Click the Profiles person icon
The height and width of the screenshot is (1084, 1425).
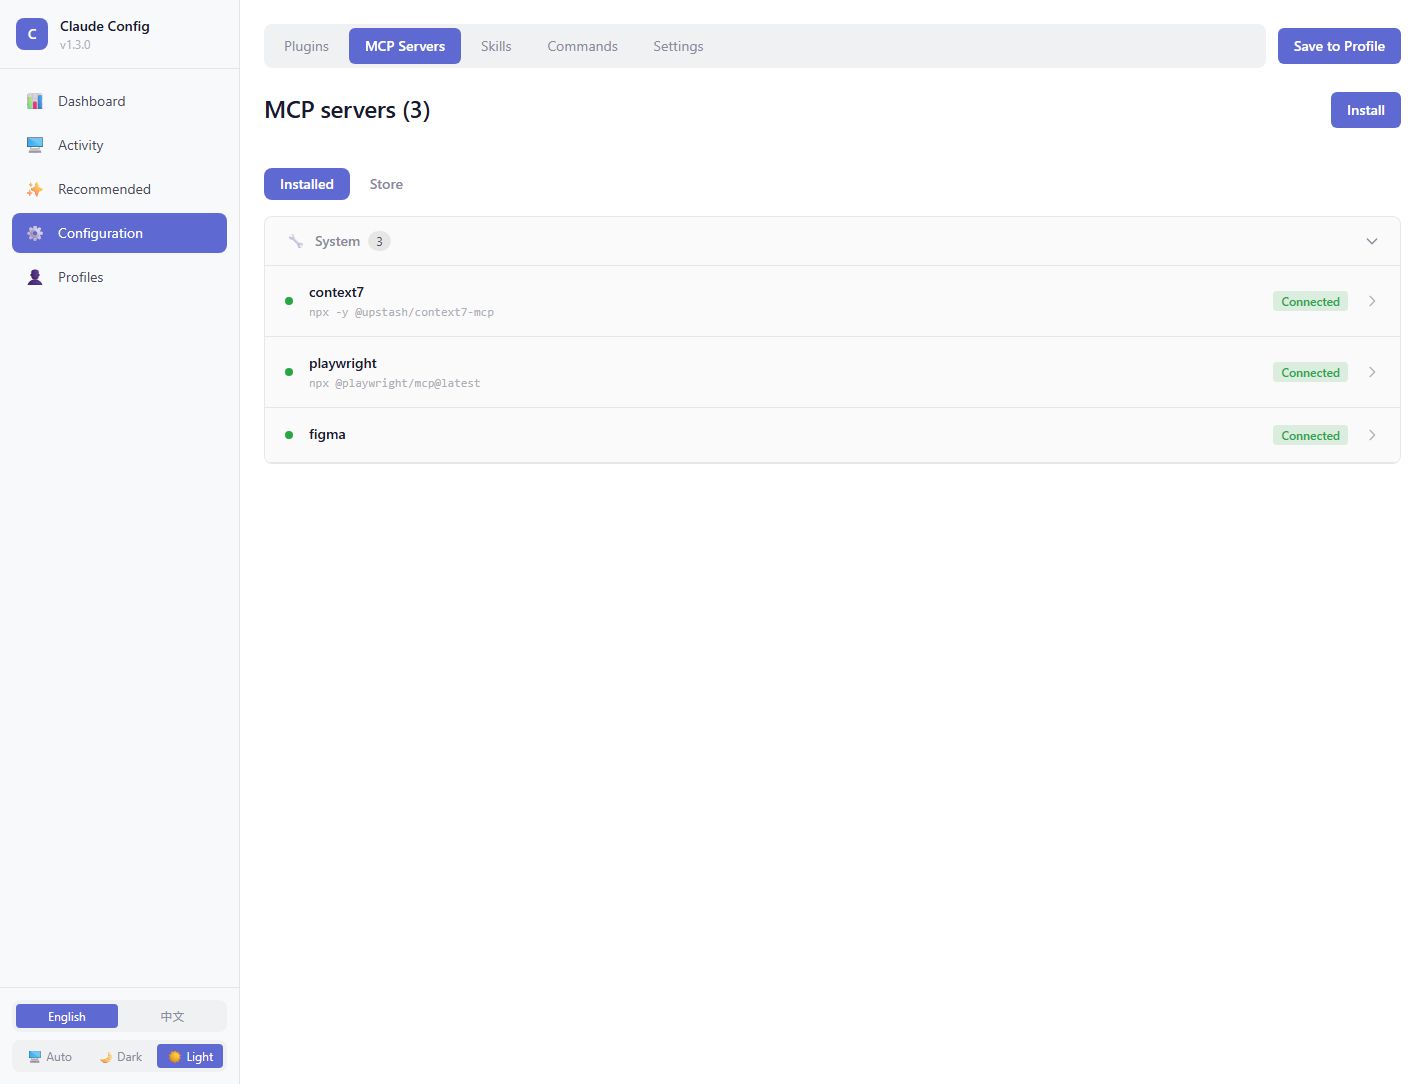35,277
